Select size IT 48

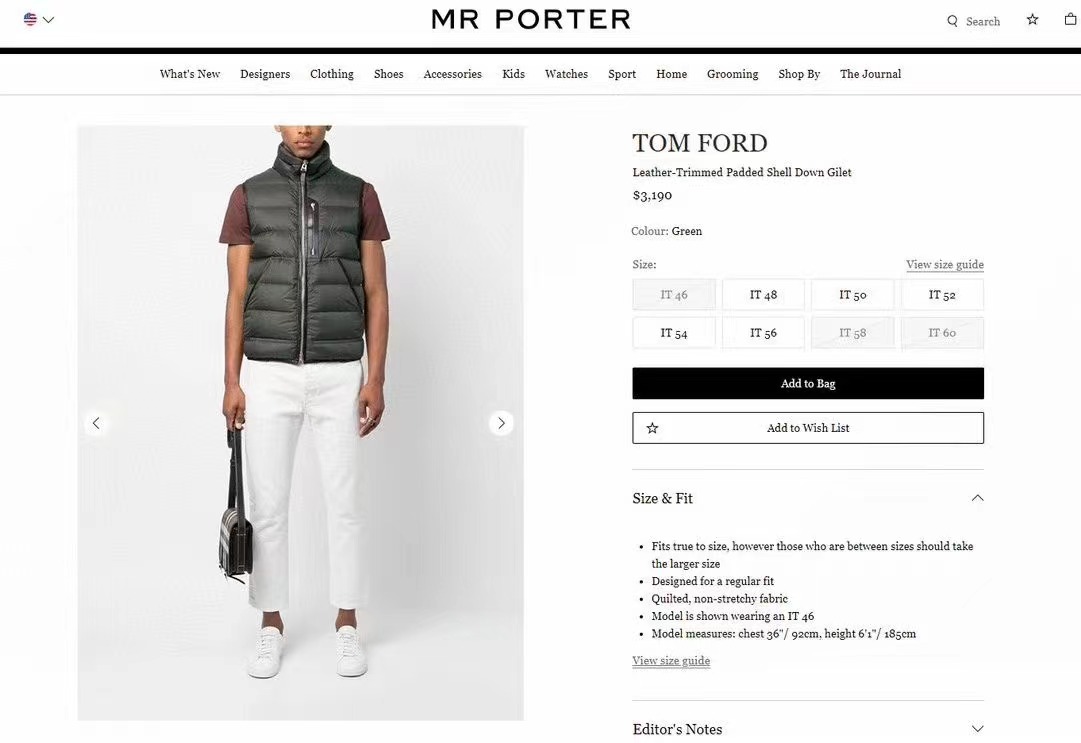pyautogui.click(x=763, y=295)
